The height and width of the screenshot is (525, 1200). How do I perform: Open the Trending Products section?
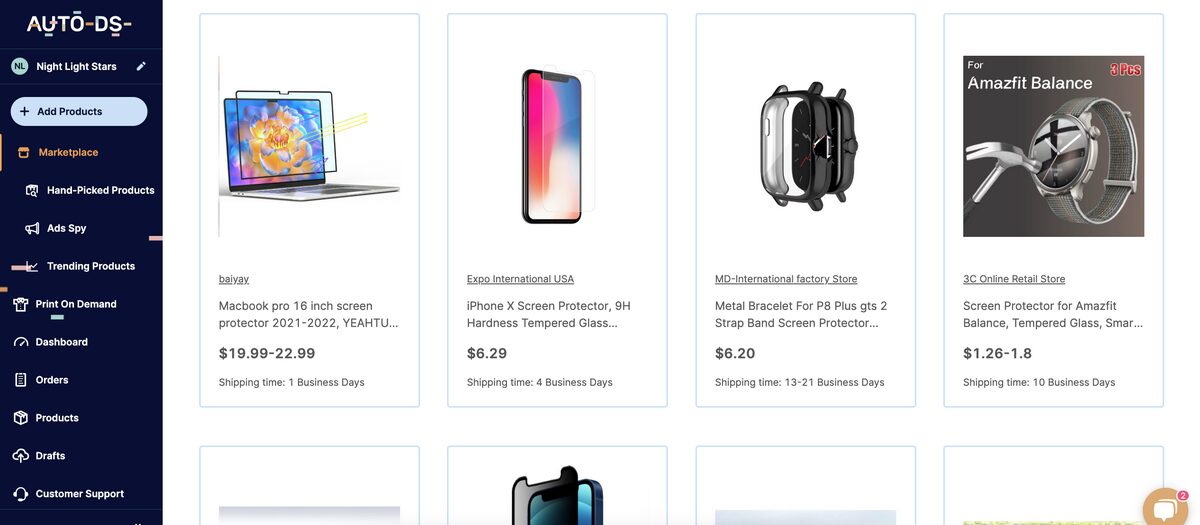tap(90, 266)
